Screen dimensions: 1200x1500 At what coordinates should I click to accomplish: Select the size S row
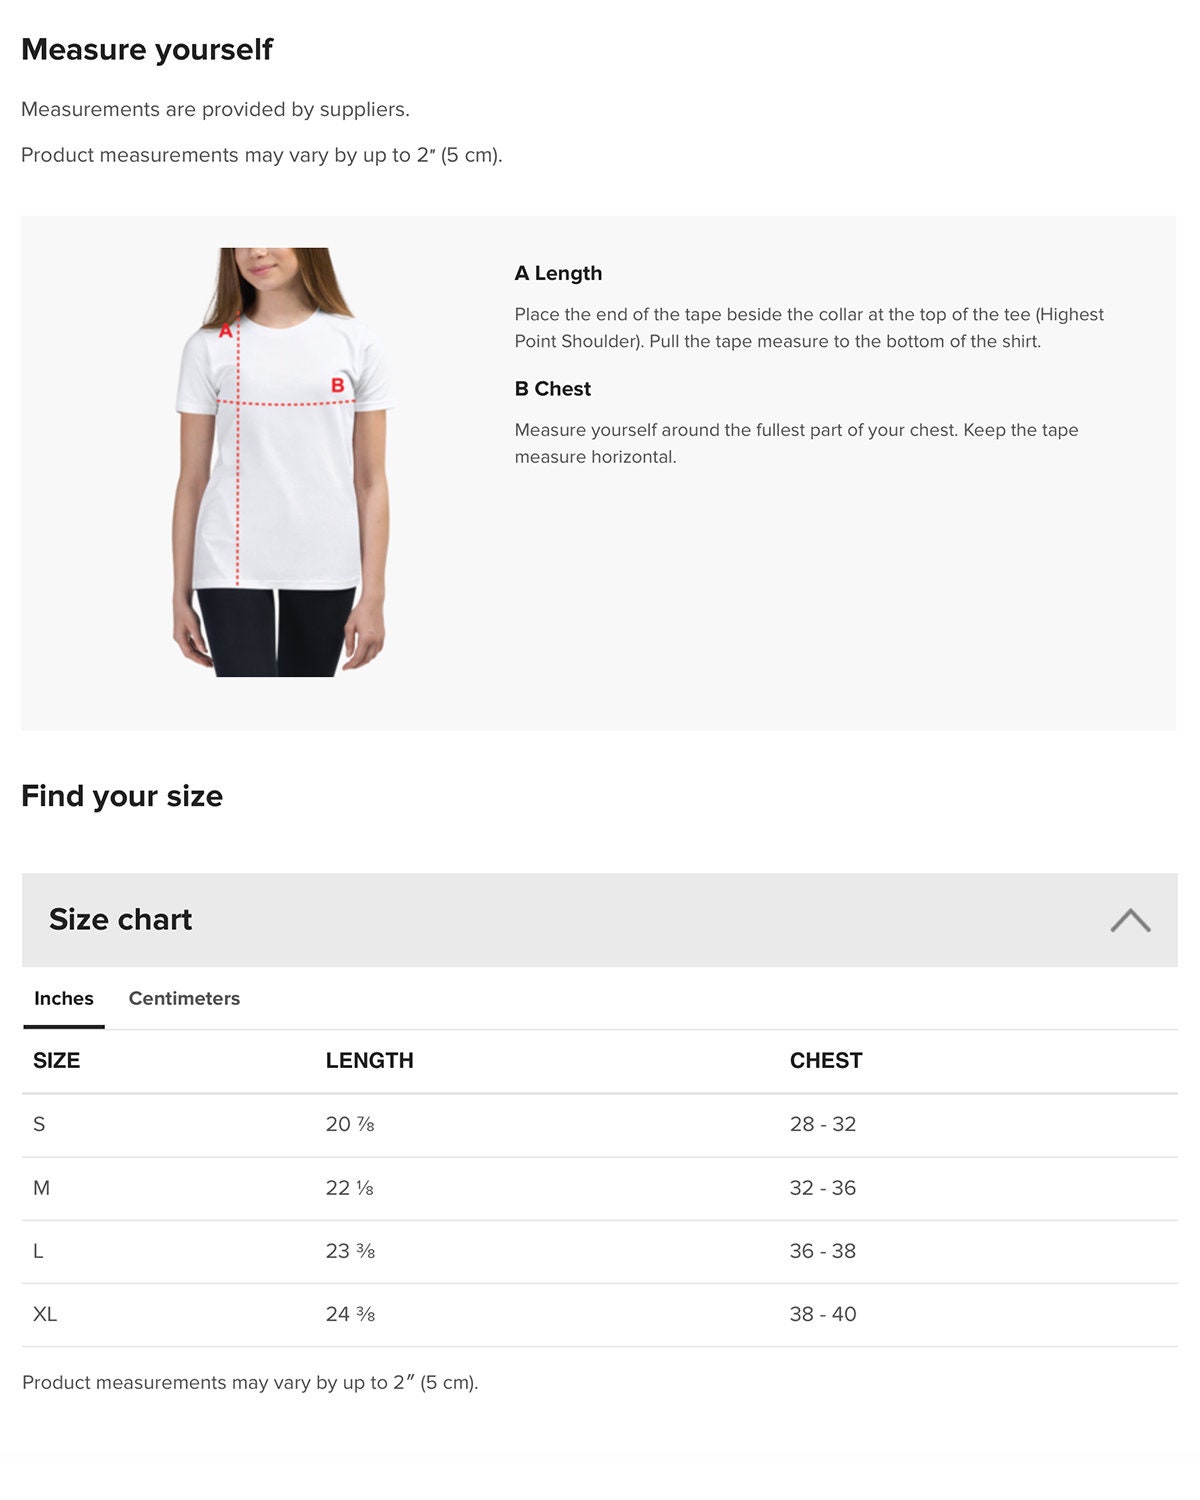point(599,1125)
